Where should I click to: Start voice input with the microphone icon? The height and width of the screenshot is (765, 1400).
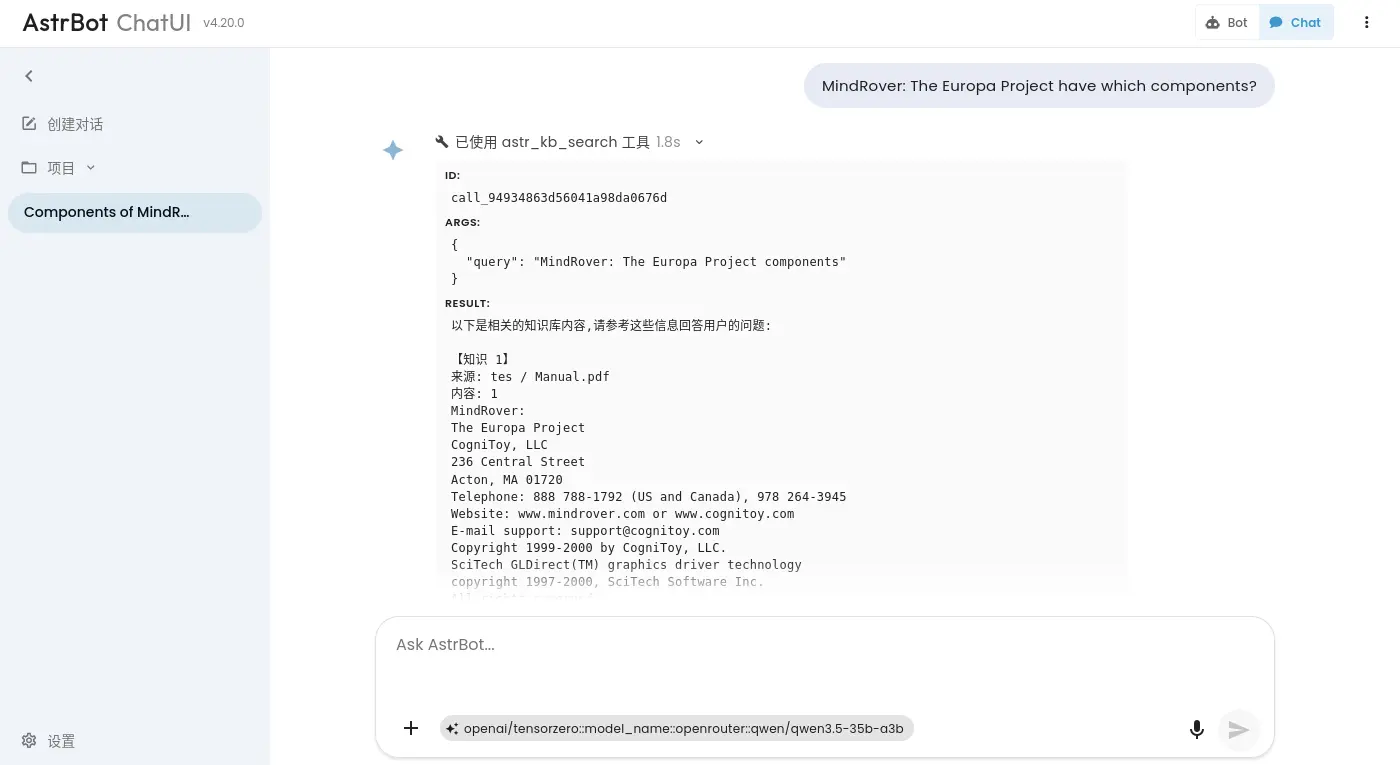(1196, 729)
